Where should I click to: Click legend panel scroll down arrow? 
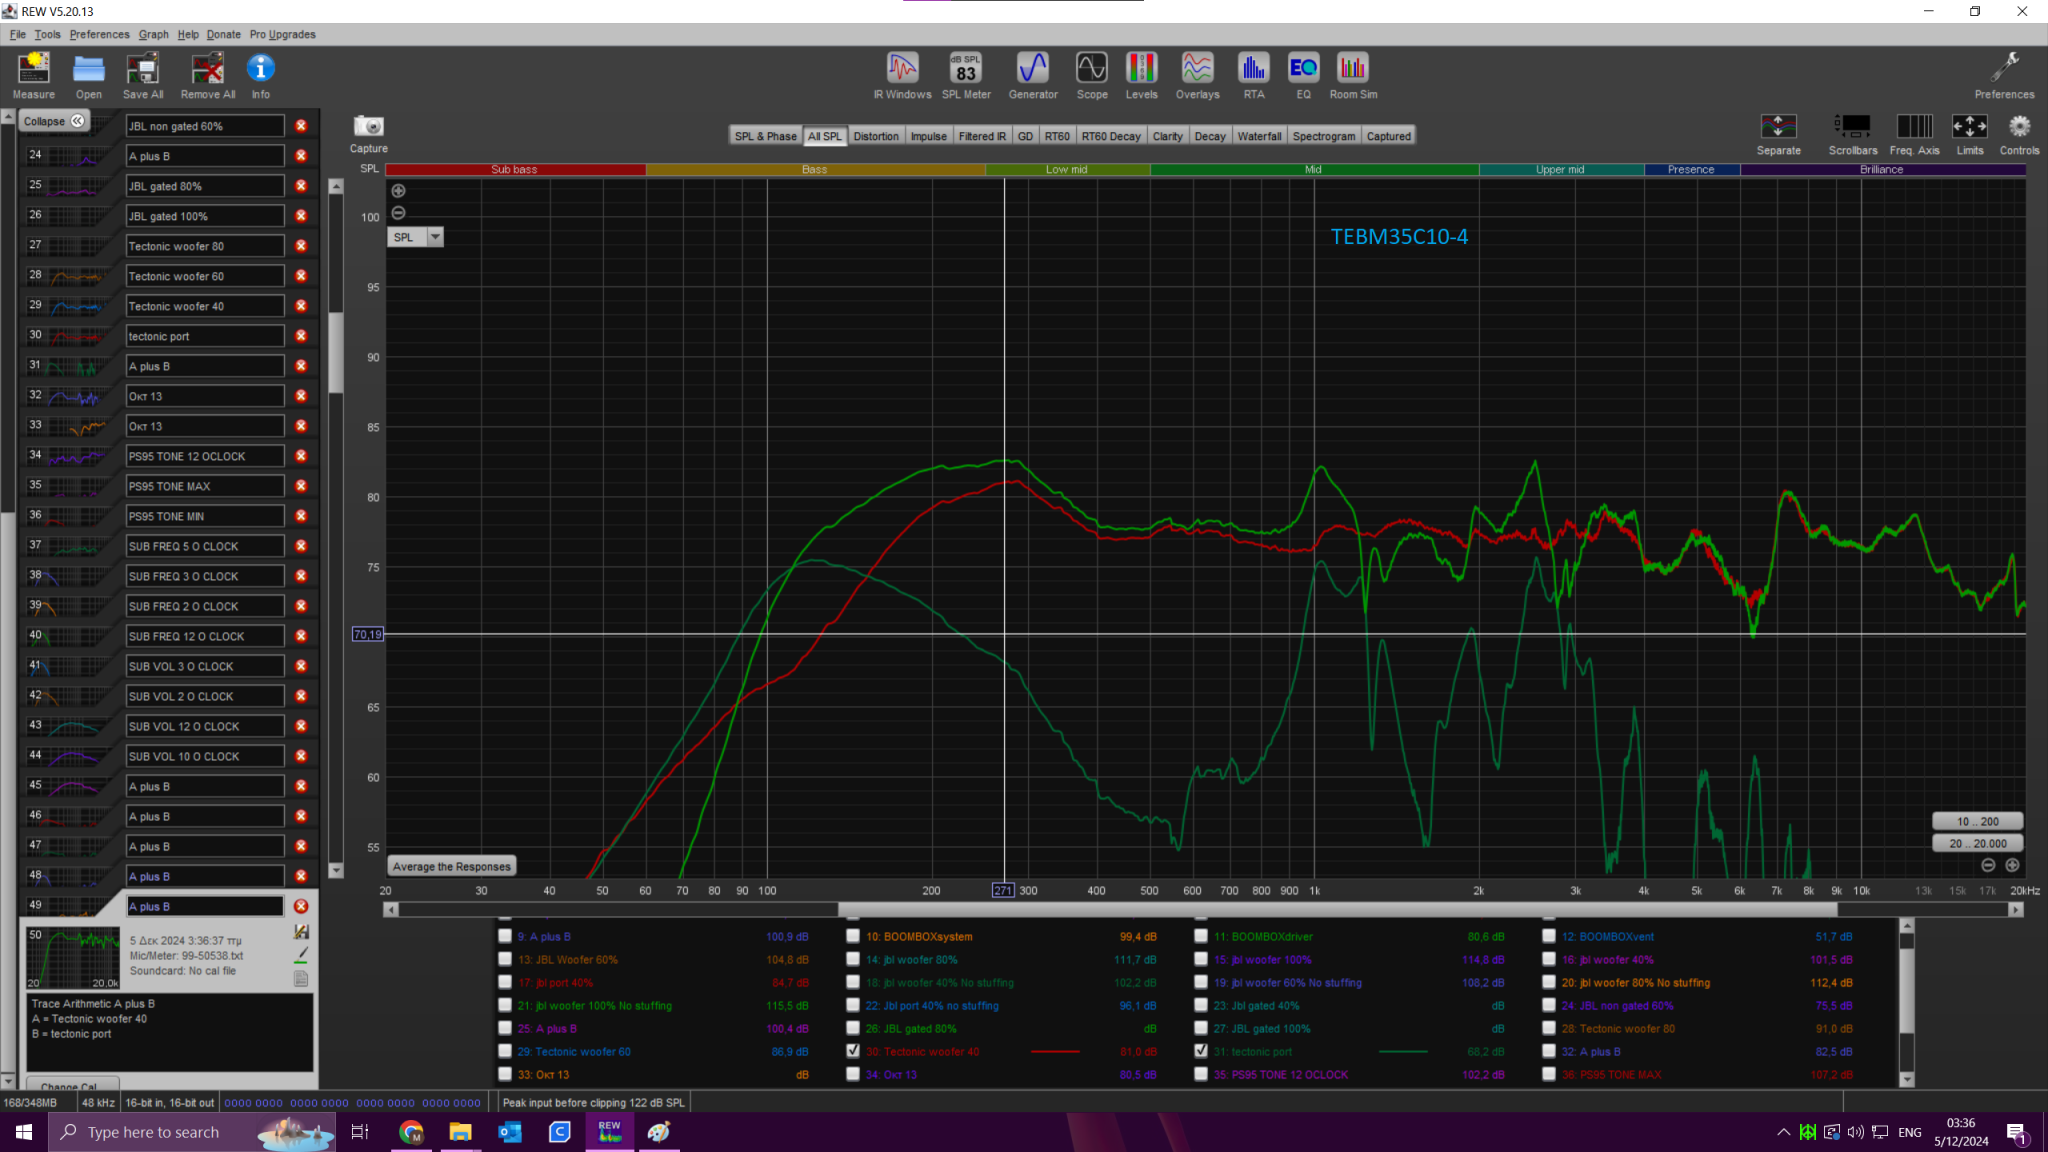[1906, 1079]
